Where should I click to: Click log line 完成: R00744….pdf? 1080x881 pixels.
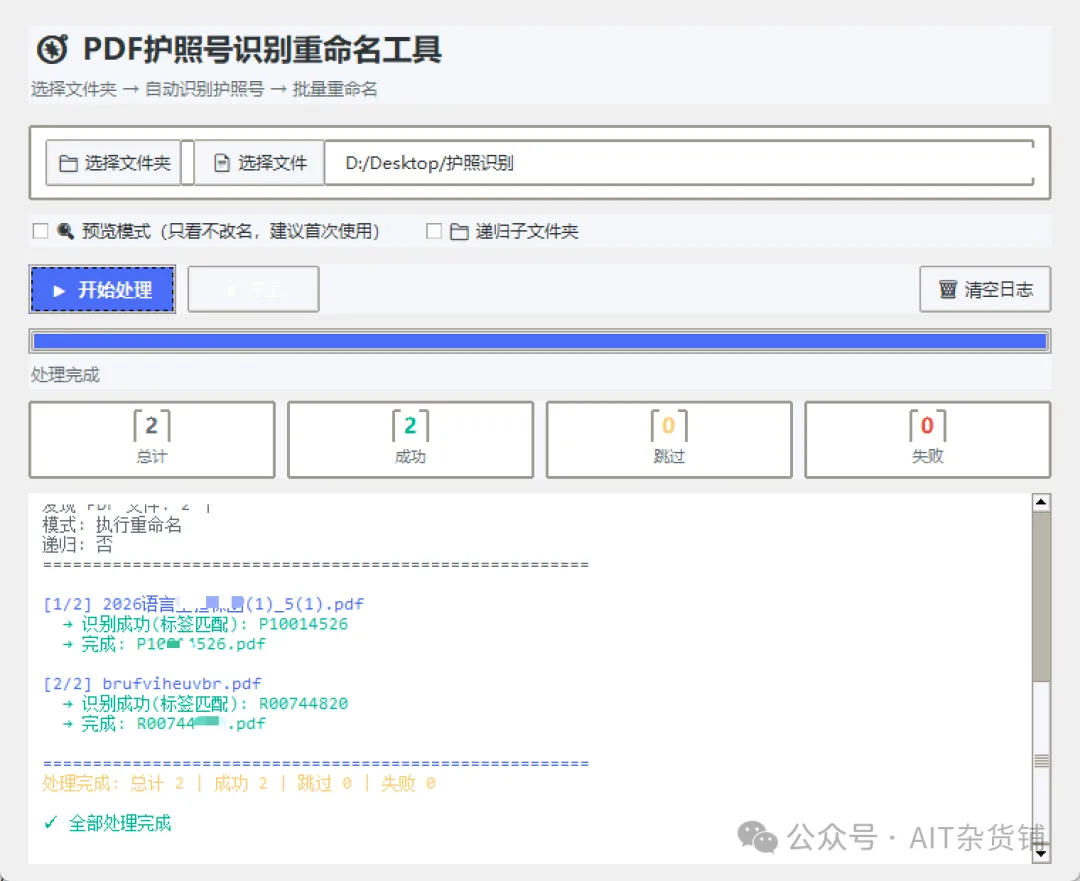click(164, 723)
